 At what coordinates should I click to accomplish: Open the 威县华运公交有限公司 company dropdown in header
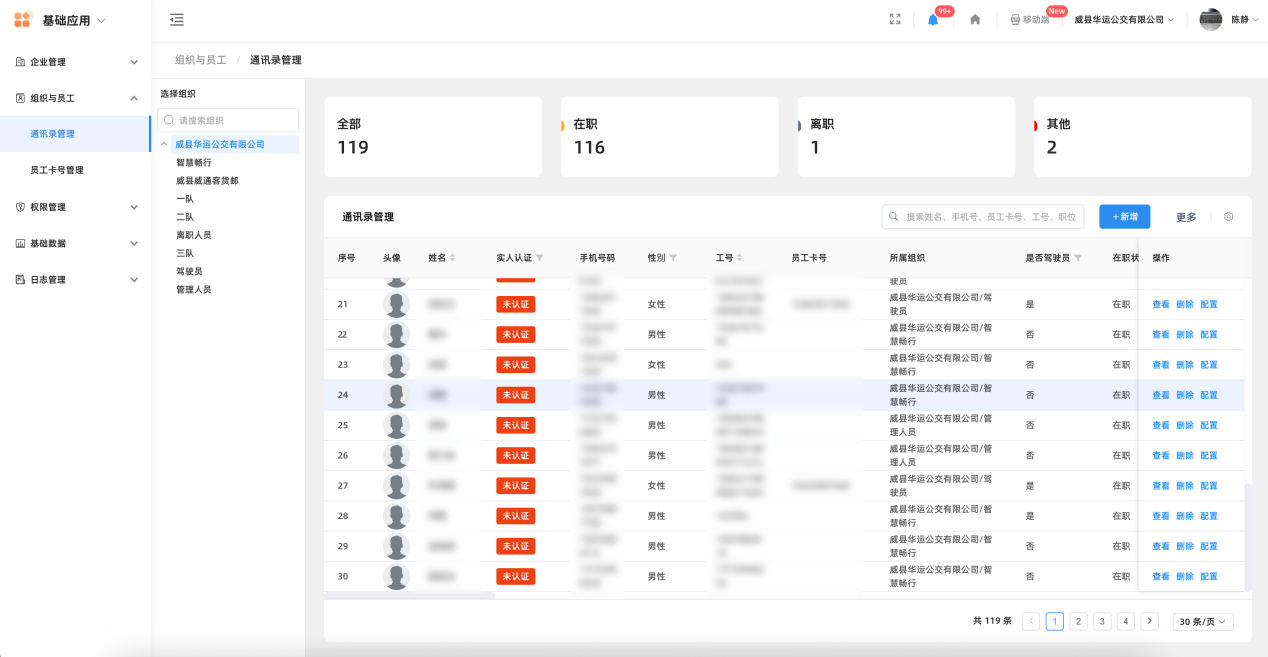(1124, 20)
